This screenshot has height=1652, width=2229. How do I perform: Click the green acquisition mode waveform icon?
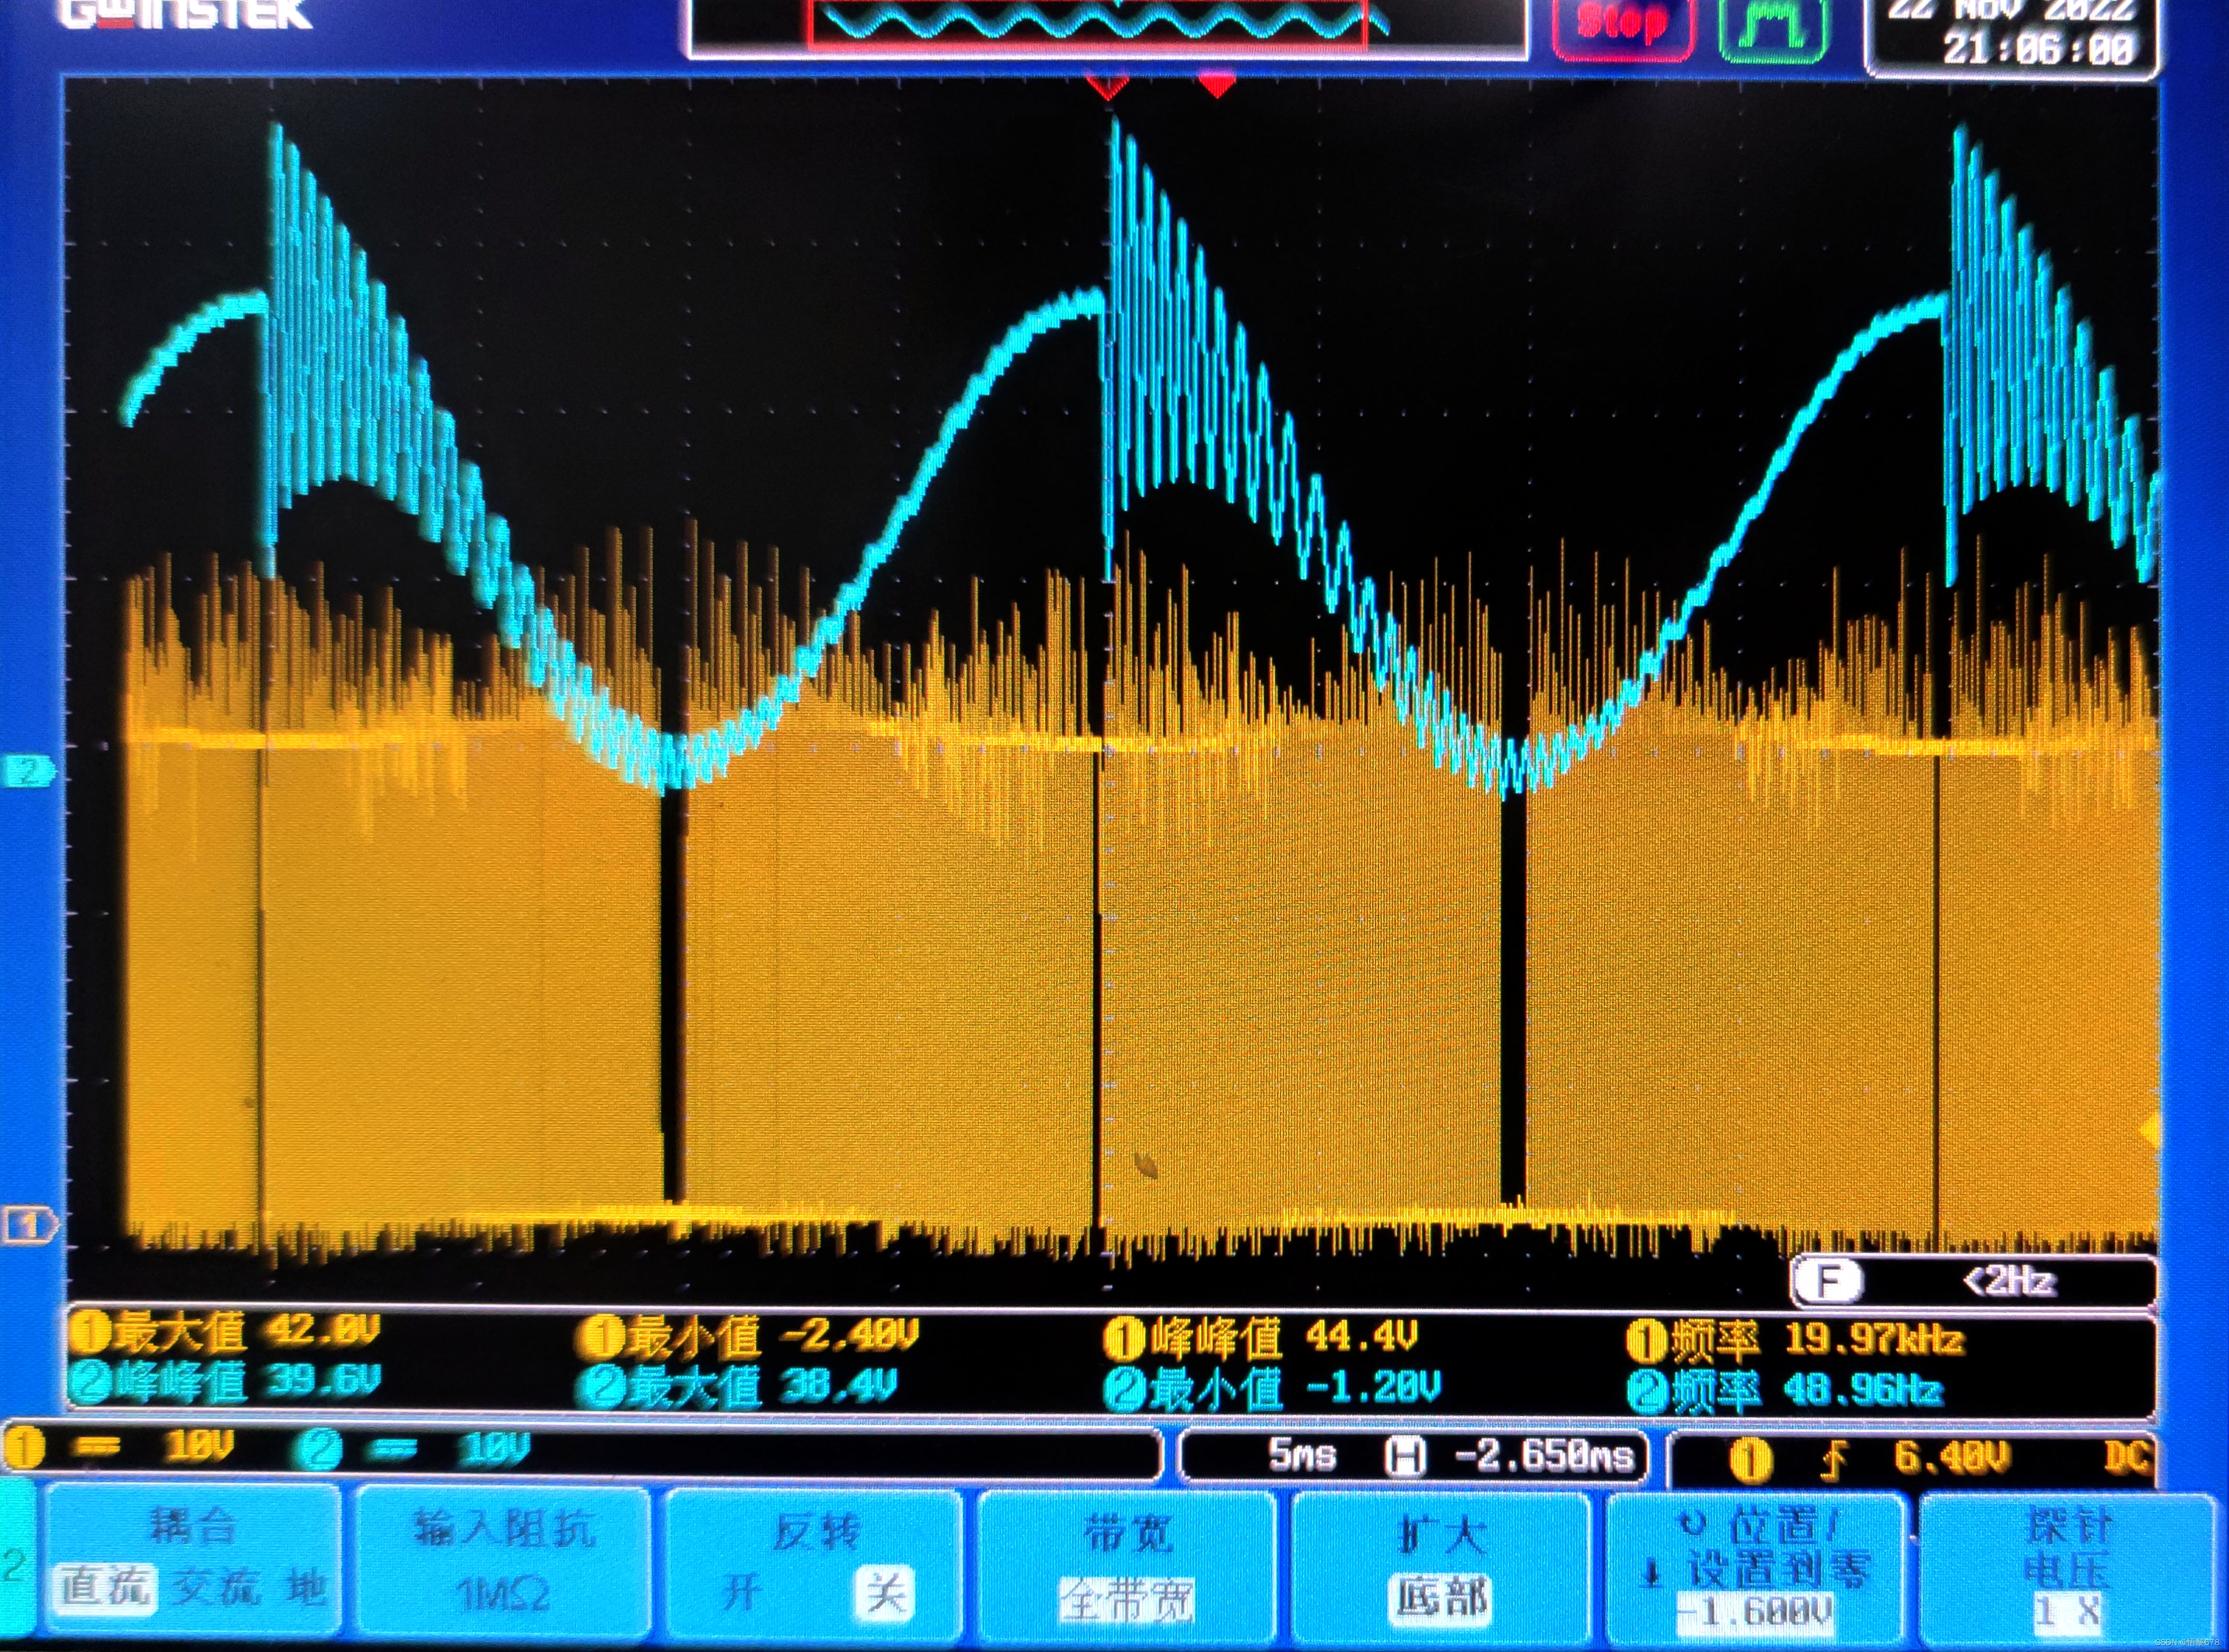pyautogui.click(x=1772, y=27)
